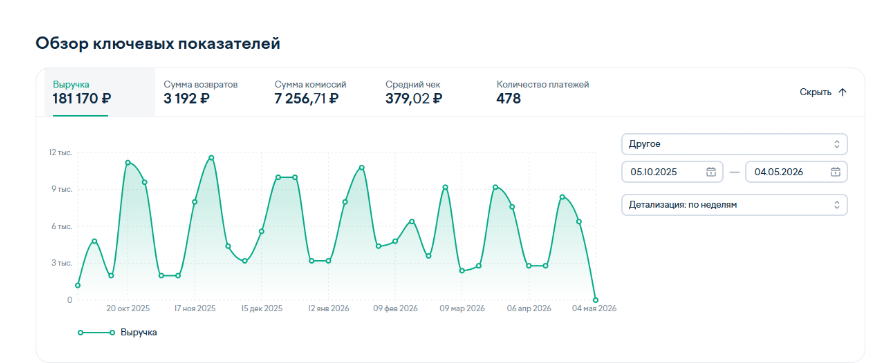Click chevron arrows on Детализация selector
Viewport: 892px width, 363px height.
(x=836, y=205)
